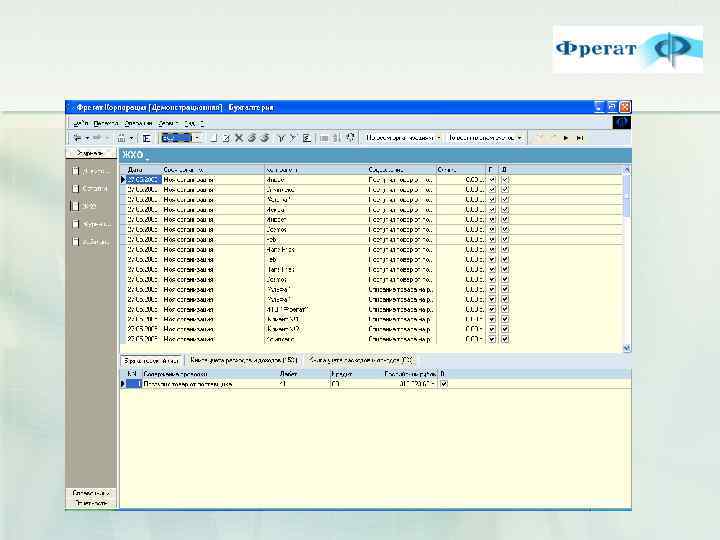Viewport: 720px width, 540px height.
Task: Click the play-style next record arrow
Action: tap(566, 138)
